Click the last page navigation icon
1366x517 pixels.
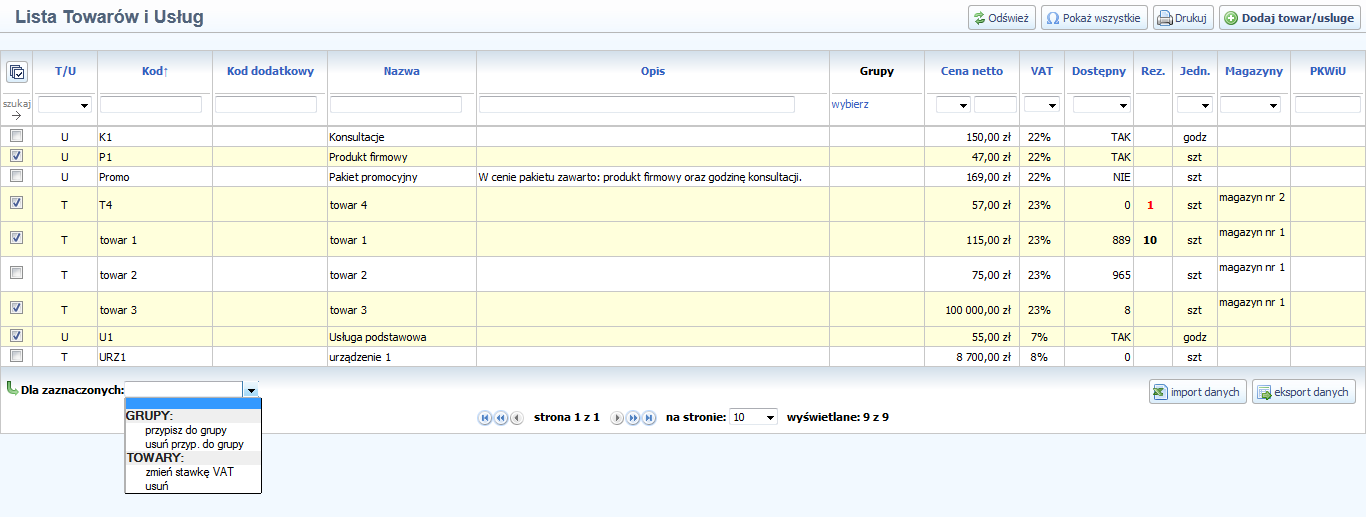click(649, 418)
